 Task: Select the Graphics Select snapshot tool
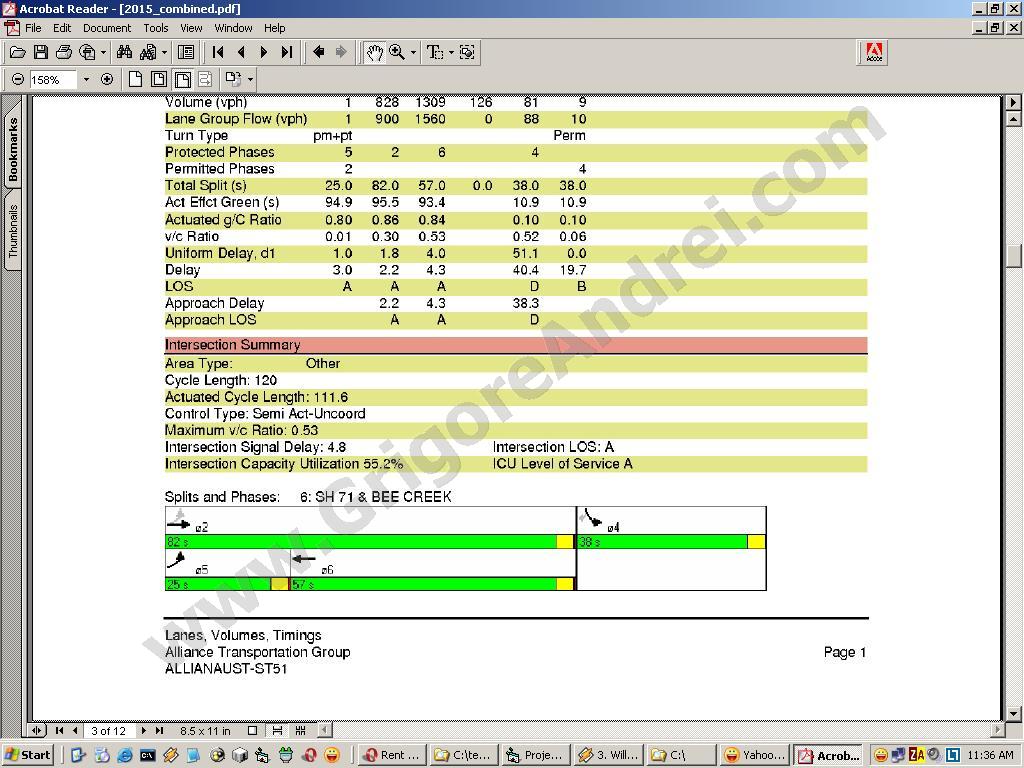point(467,52)
